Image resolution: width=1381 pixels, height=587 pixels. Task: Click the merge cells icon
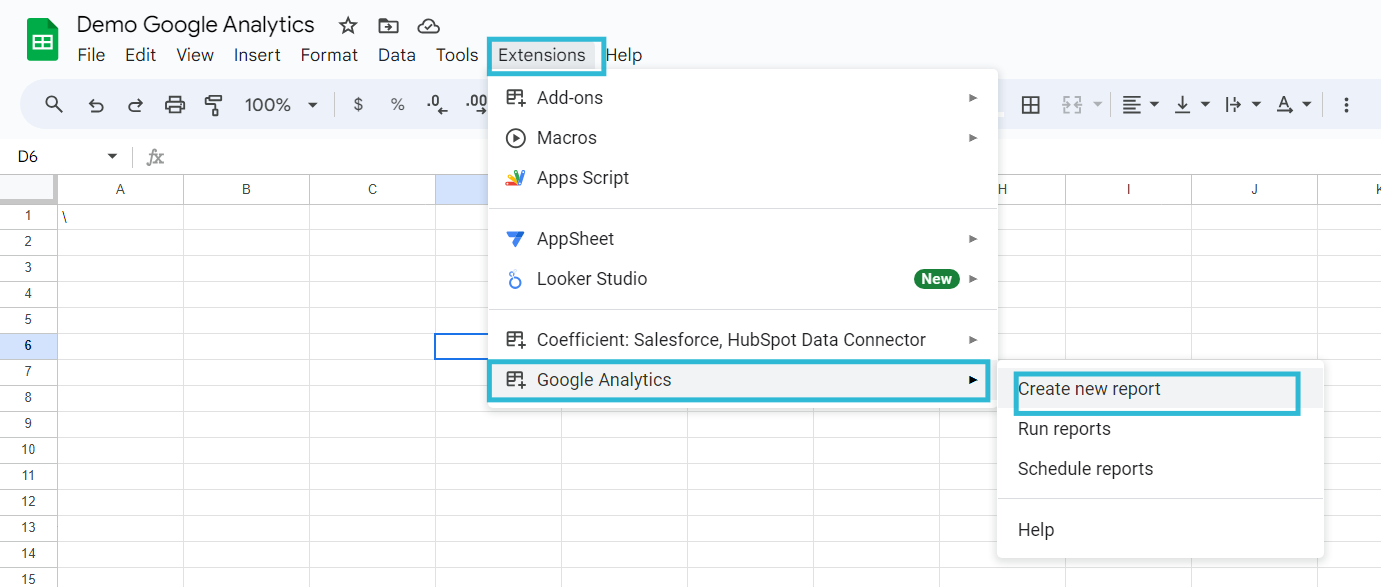point(1072,104)
